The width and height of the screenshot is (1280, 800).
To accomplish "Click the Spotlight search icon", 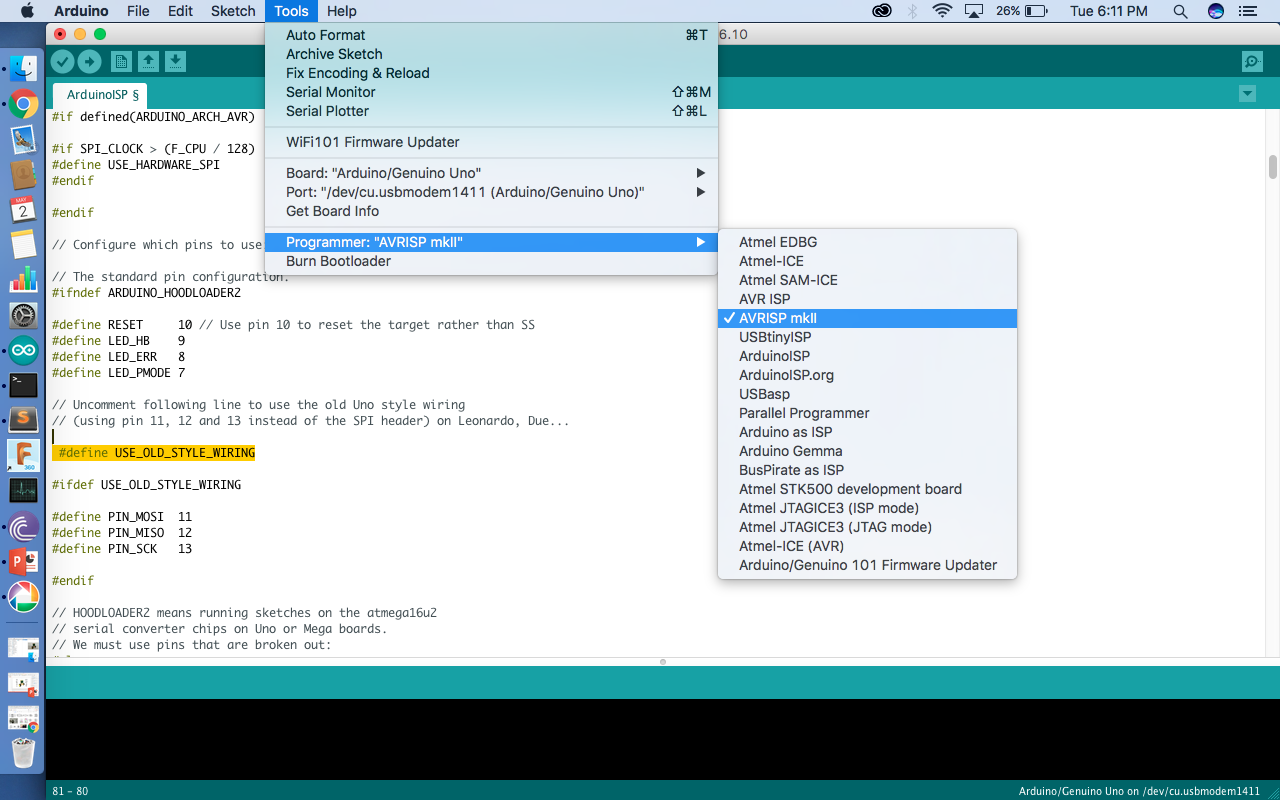I will [1180, 11].
